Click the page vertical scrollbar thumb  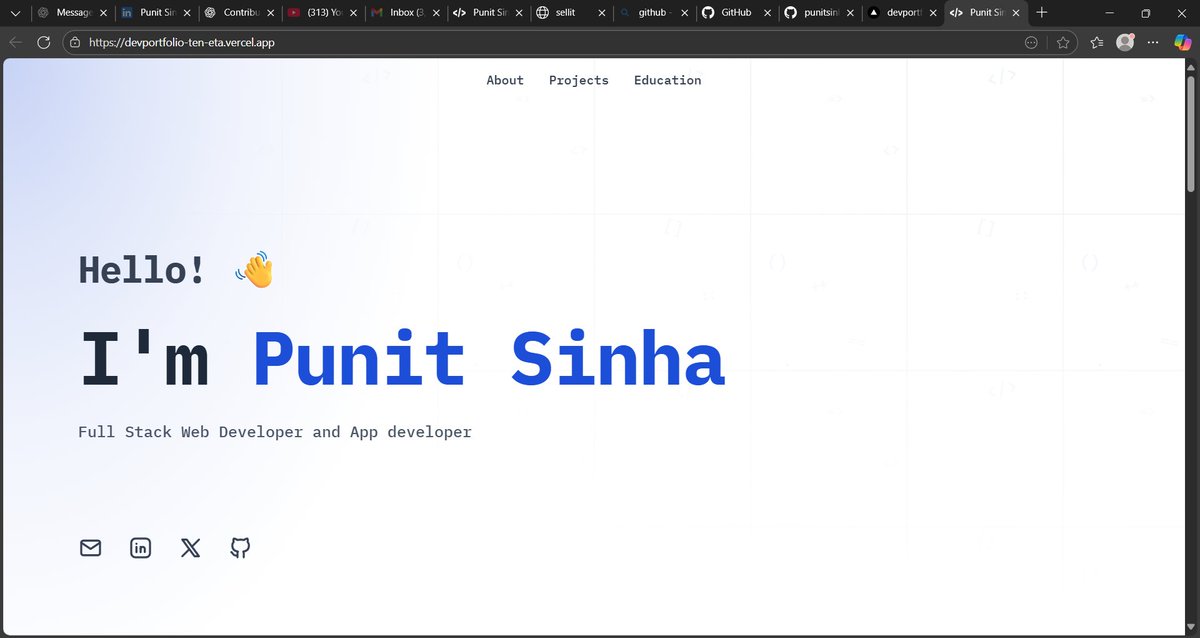tap(1190, 133)
